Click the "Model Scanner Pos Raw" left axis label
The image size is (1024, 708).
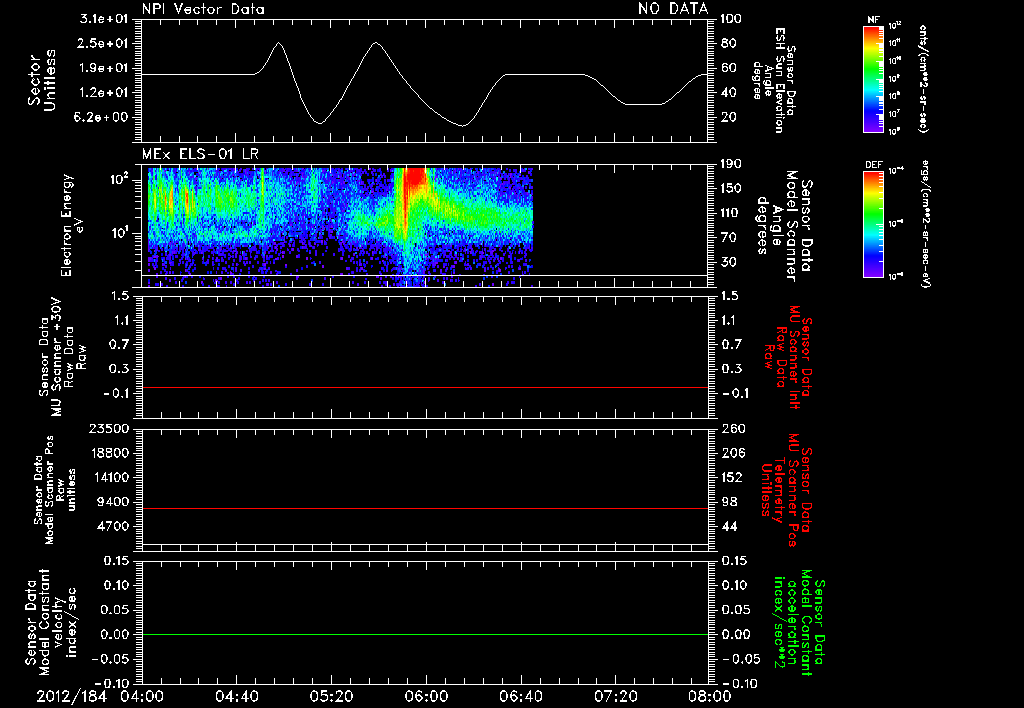click(54, 490)
